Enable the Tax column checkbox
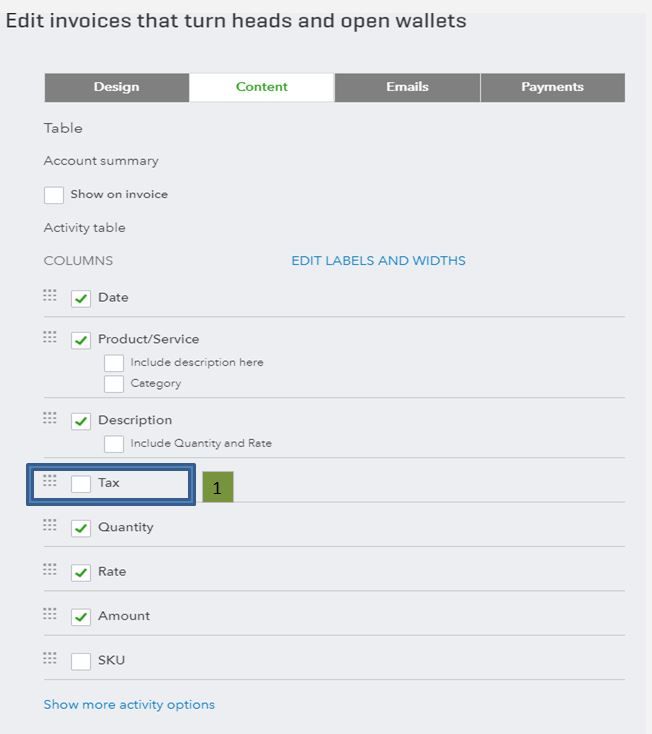Viewport: 652px width, 734px height. tap(81, 484)
